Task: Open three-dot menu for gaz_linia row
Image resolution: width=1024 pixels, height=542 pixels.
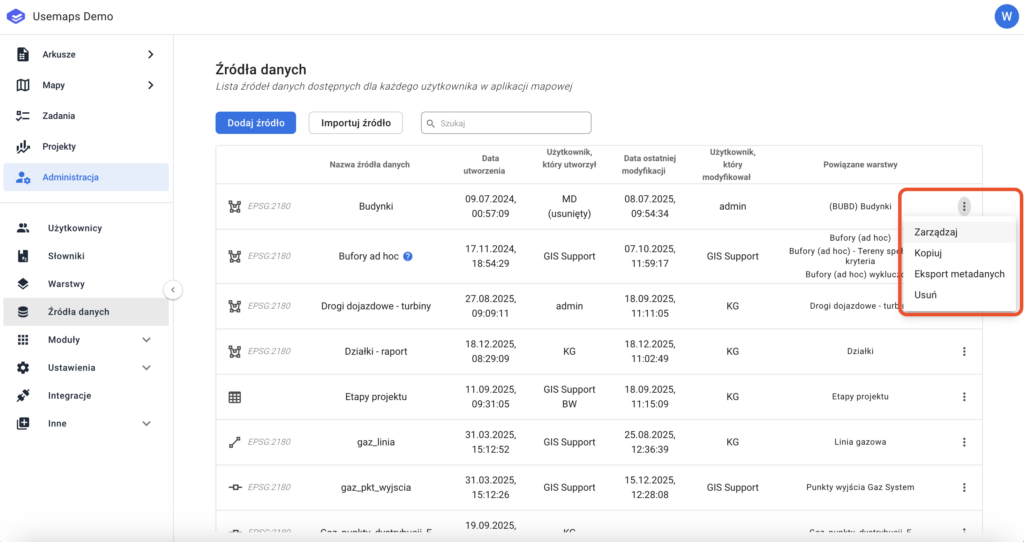Action: coord(964,442)
